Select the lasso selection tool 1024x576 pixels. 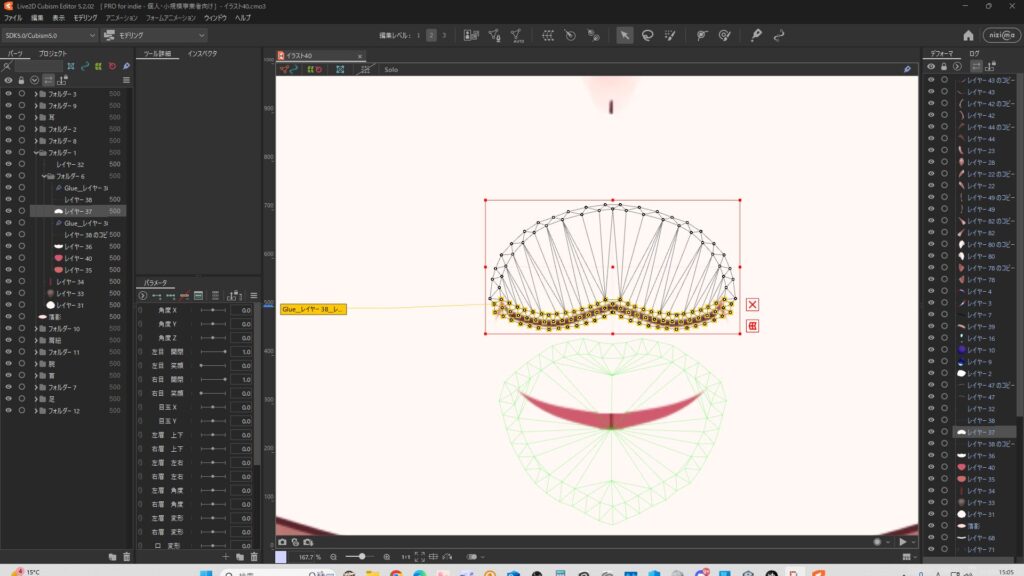[647, 35]
